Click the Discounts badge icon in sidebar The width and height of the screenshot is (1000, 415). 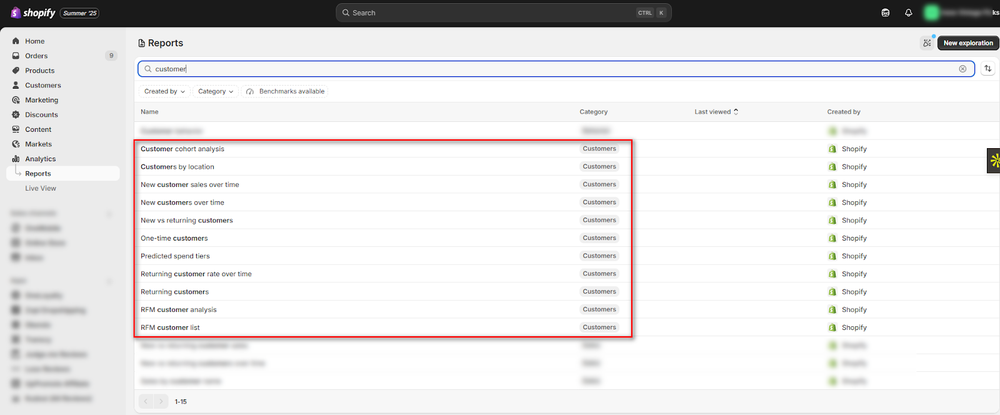(x=16, y=115)
